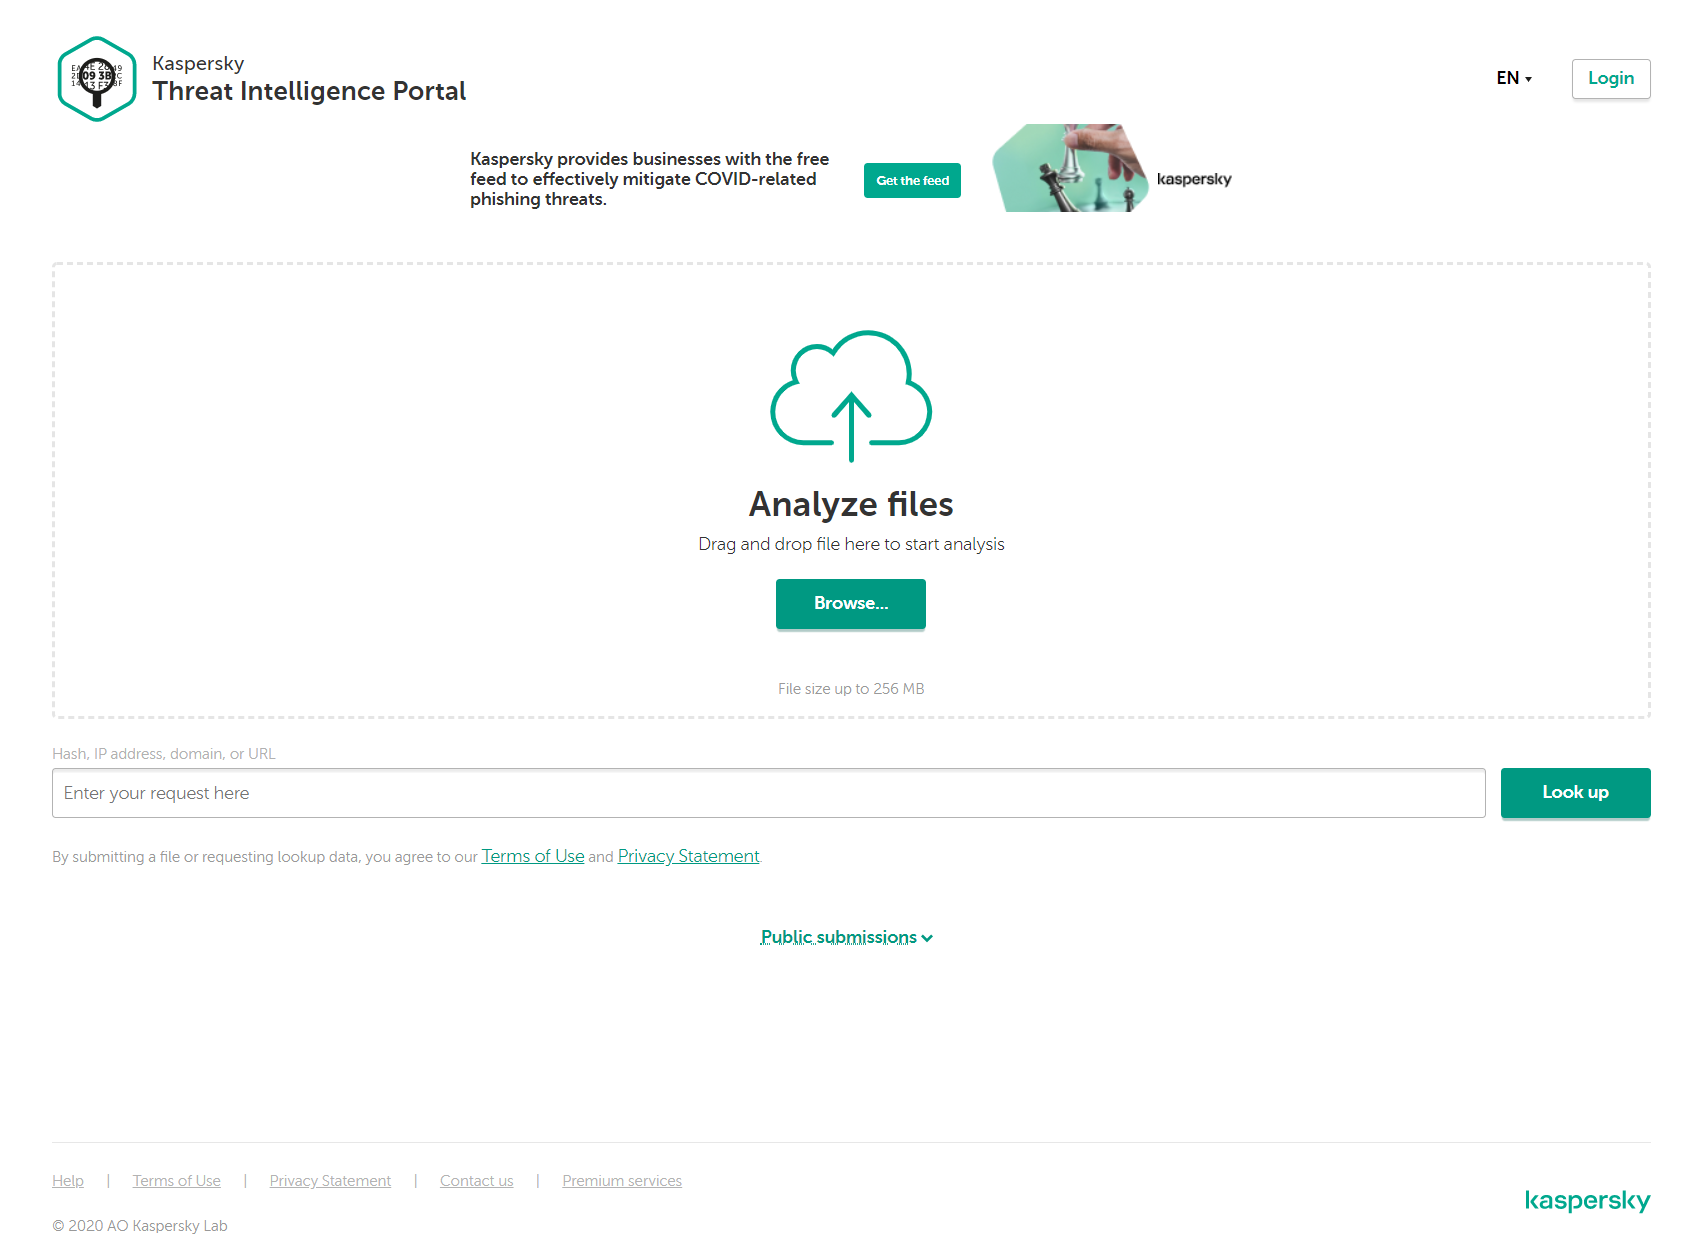Open the EN language dropdown
Image resolution: width=1684 pixels, height=1245 pixels.
[1514, 78]
